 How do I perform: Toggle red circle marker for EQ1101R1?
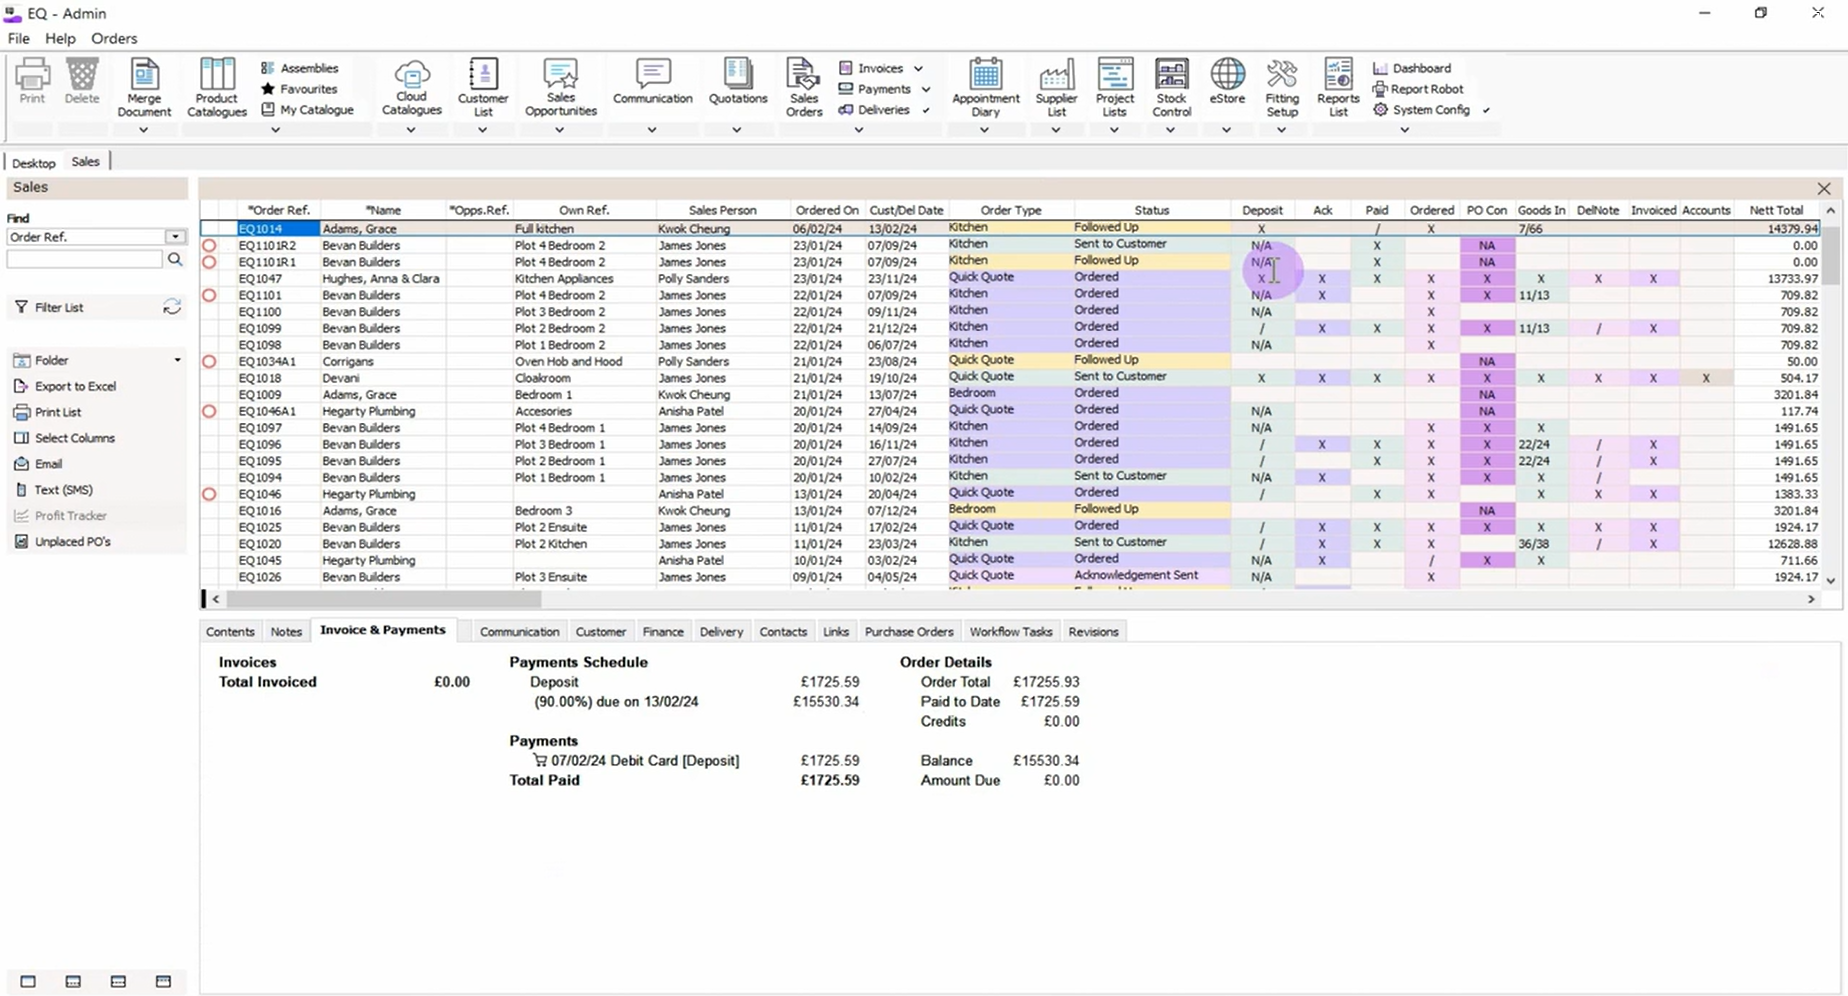point(209,262)
